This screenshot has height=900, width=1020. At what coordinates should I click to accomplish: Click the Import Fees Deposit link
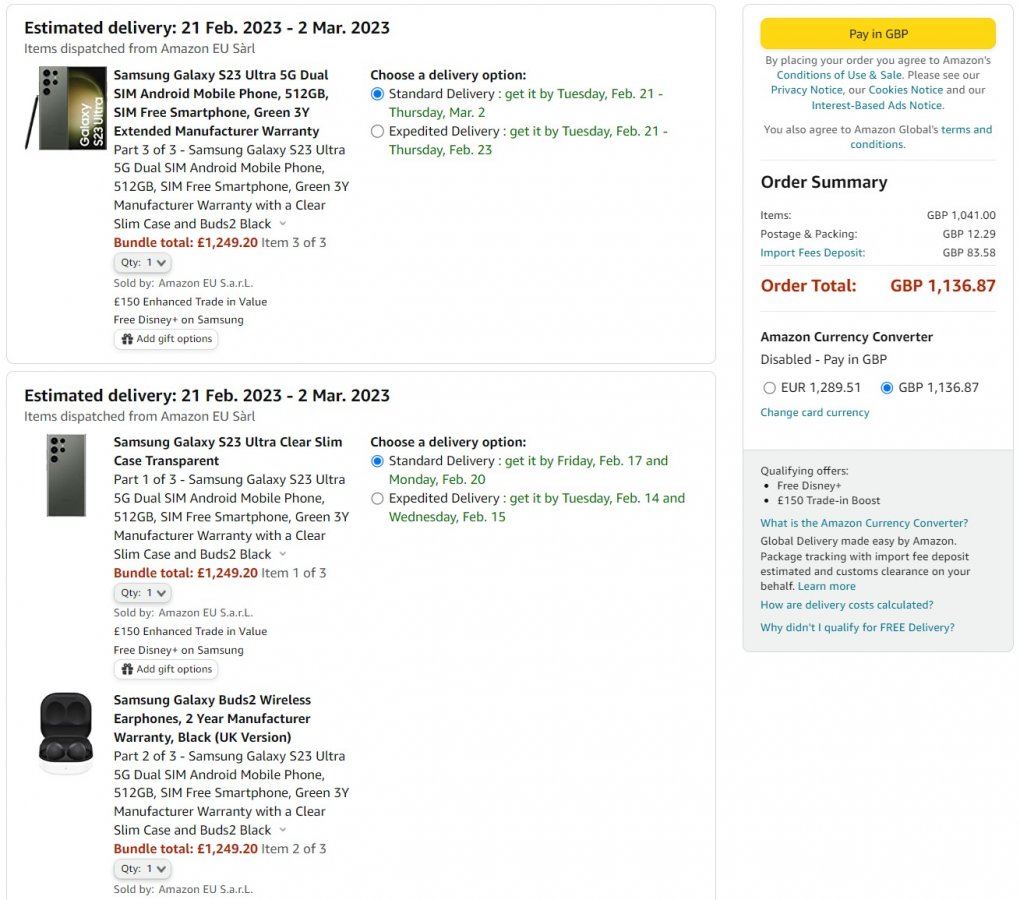point(812,251)
